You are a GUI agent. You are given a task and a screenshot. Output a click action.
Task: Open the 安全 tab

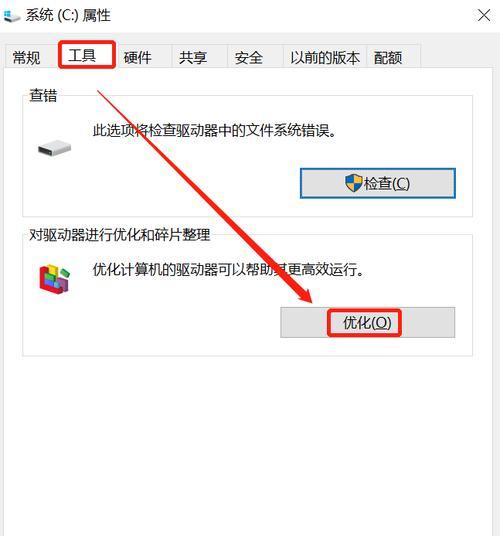click(248, 57)
